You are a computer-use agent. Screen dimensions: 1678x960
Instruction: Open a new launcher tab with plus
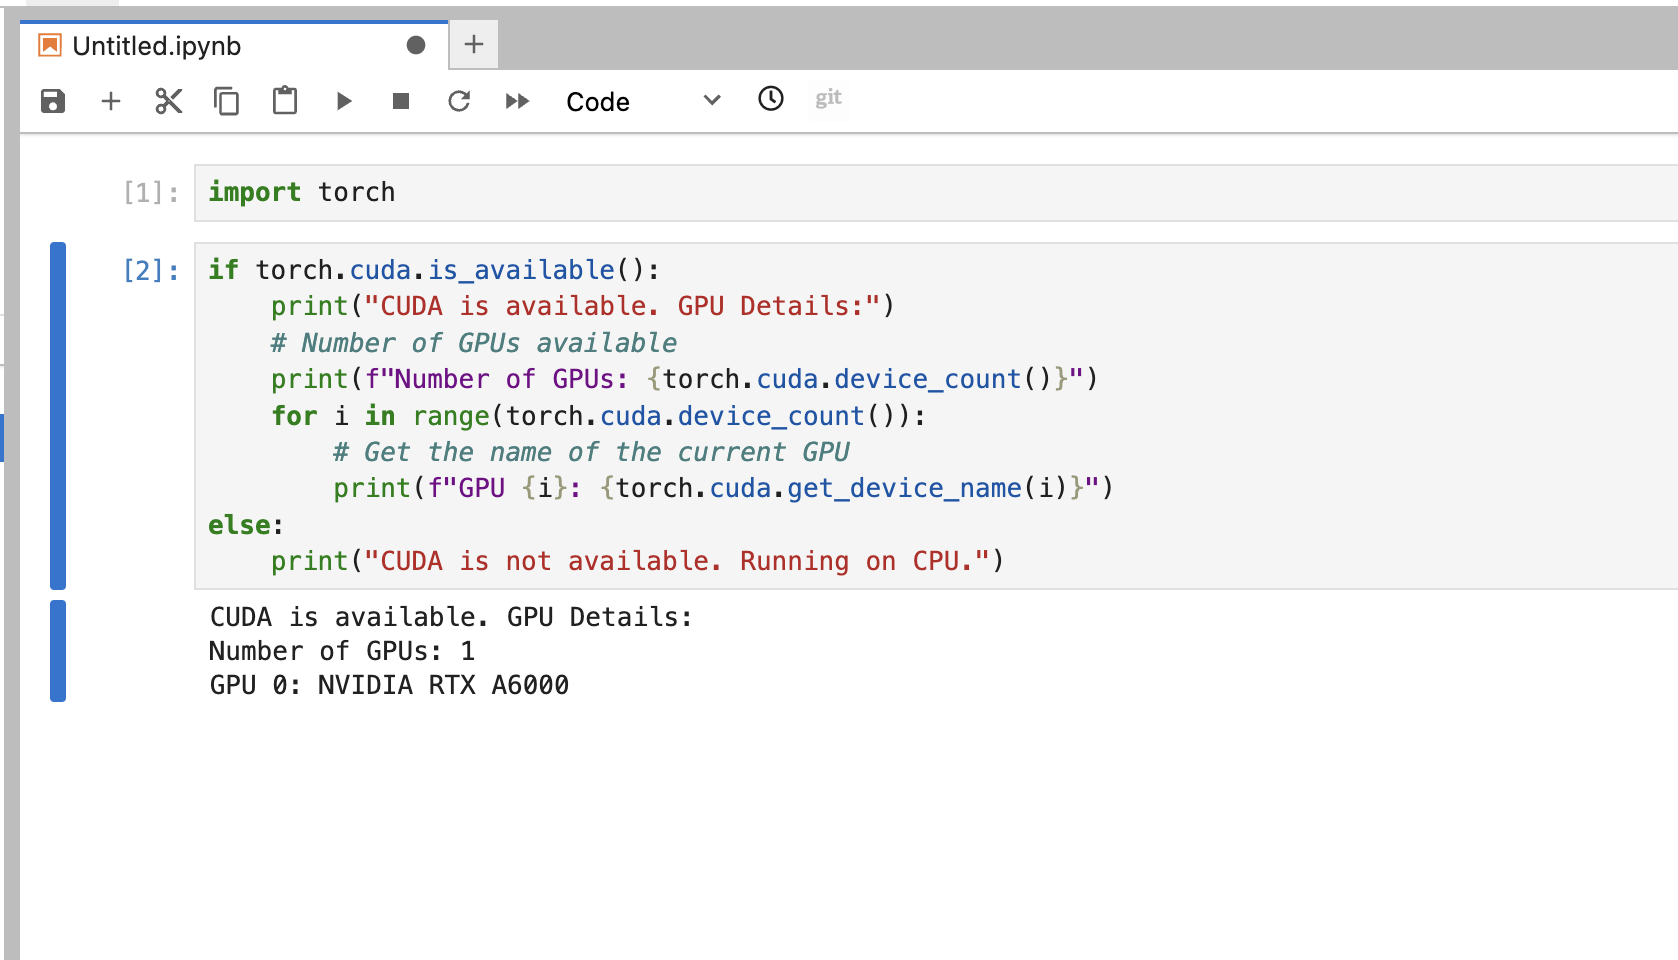474,45
